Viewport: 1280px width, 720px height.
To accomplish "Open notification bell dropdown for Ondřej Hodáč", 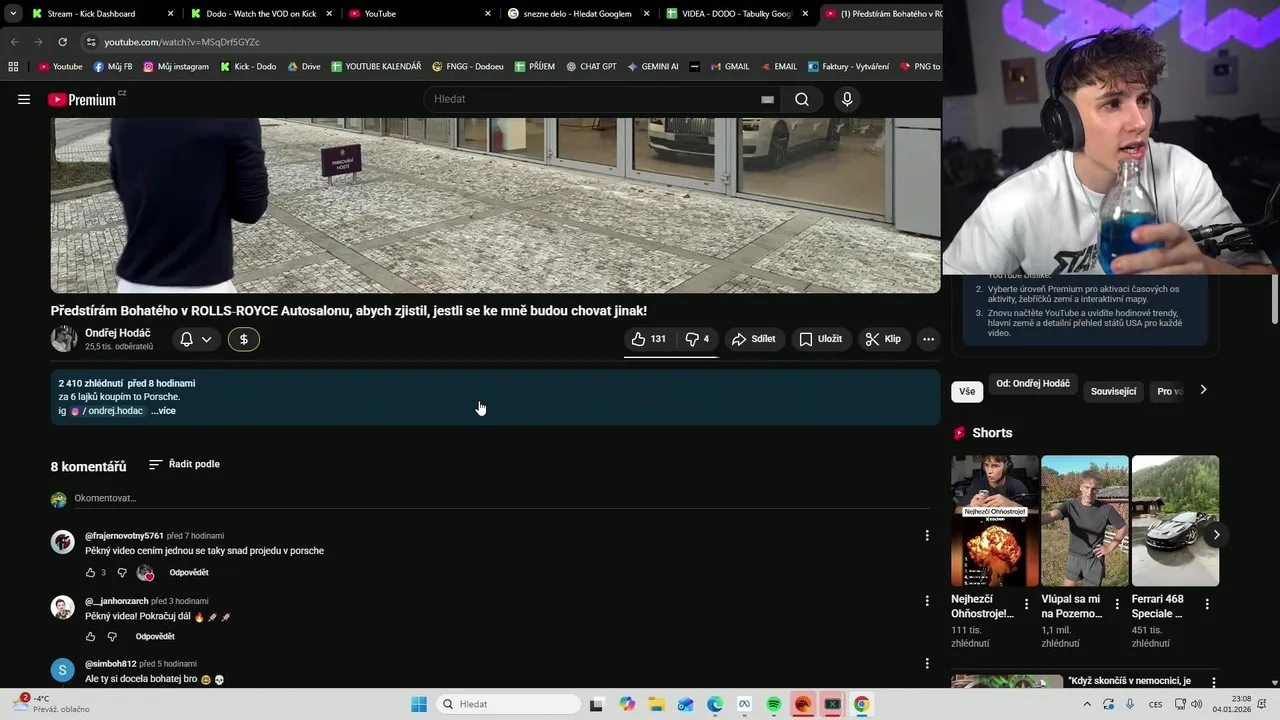I will (195, 339).
